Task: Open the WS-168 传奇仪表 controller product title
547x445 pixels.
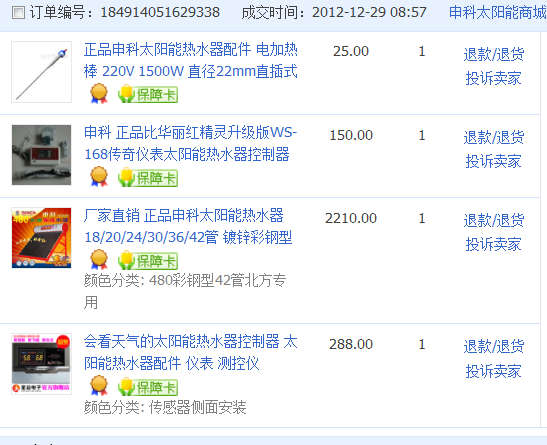Action: 190,143
